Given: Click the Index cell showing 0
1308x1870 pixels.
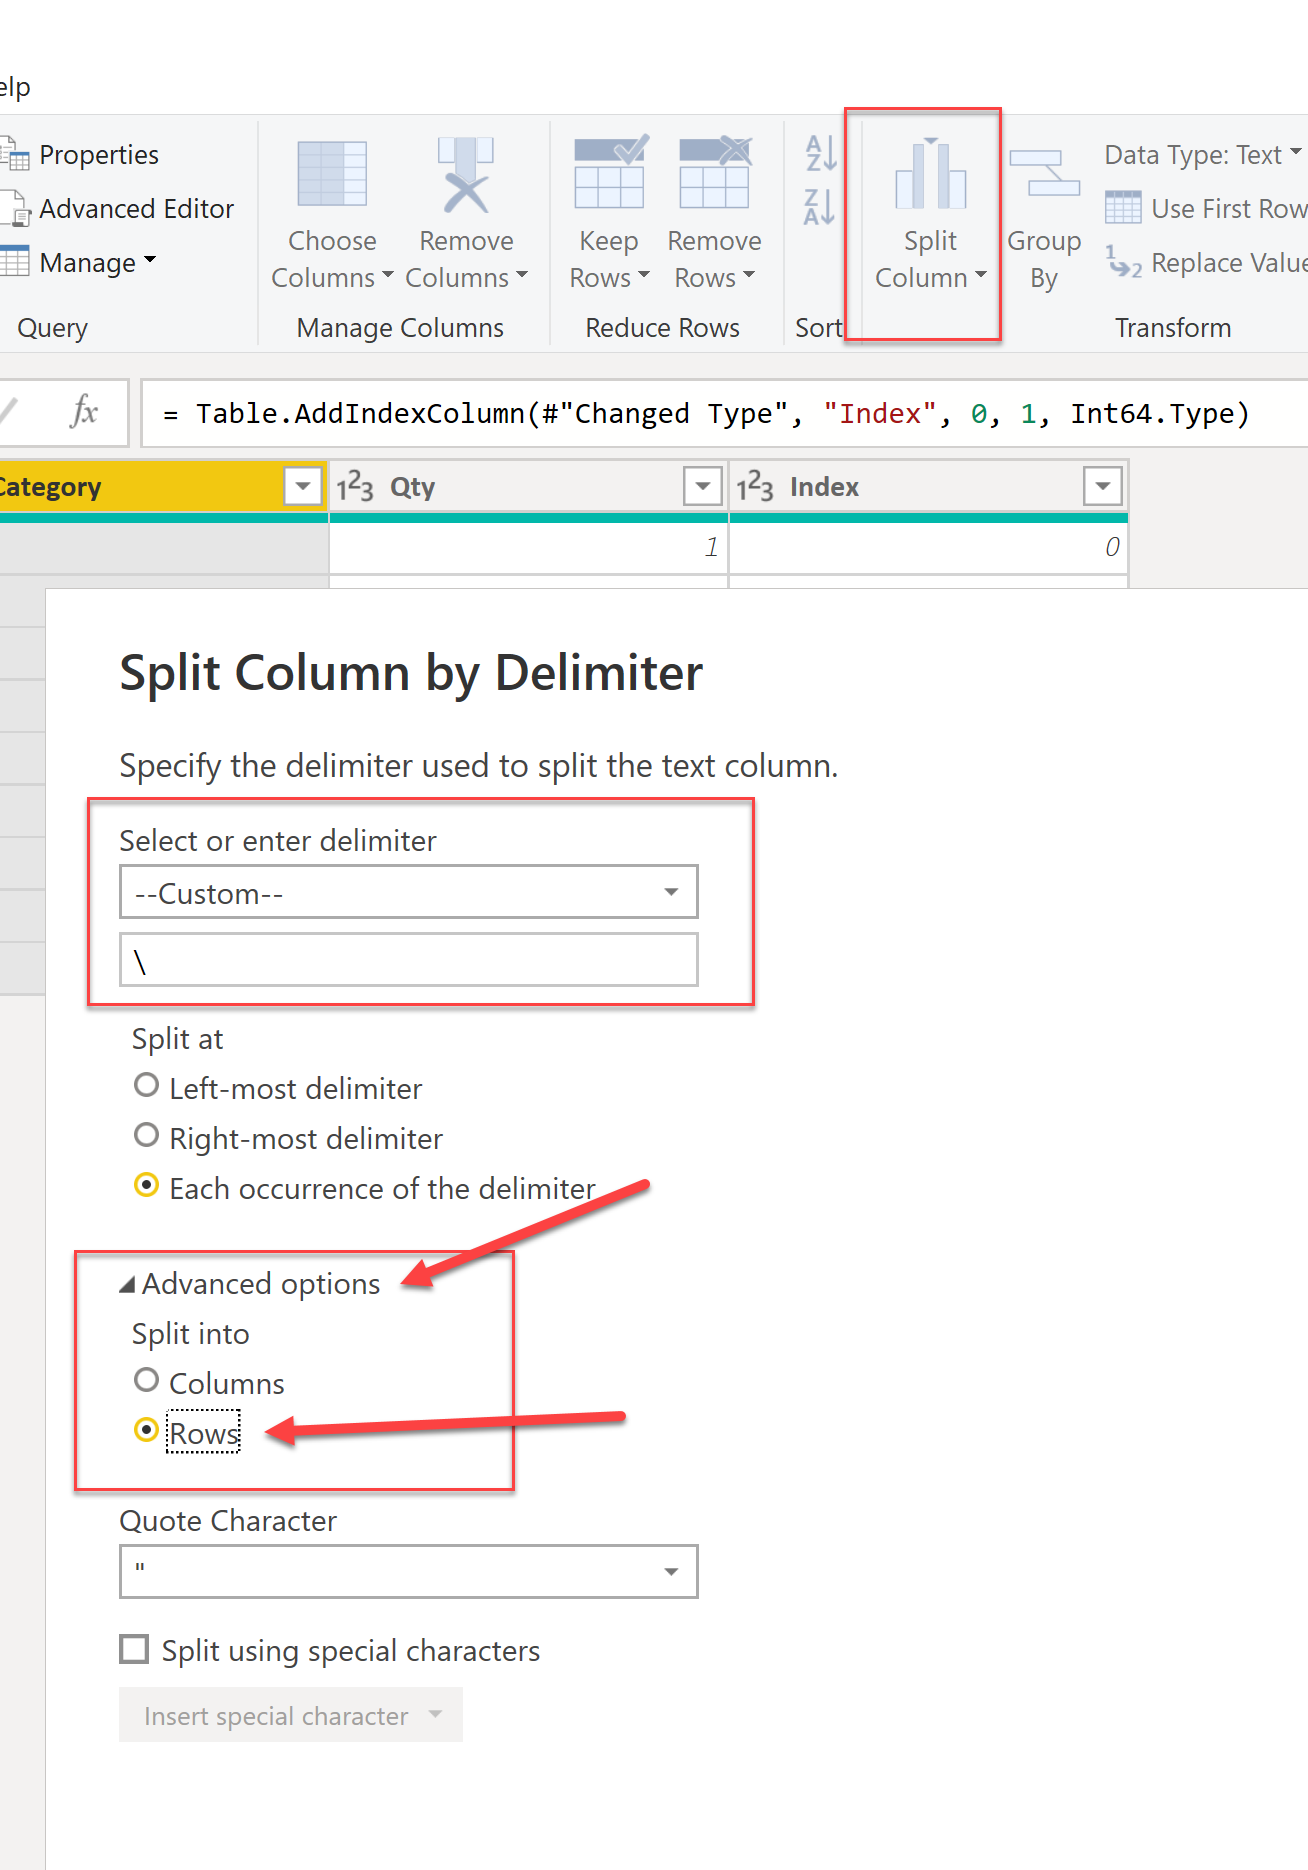Looking at the screenshot, I should click(x=929, y=547).
